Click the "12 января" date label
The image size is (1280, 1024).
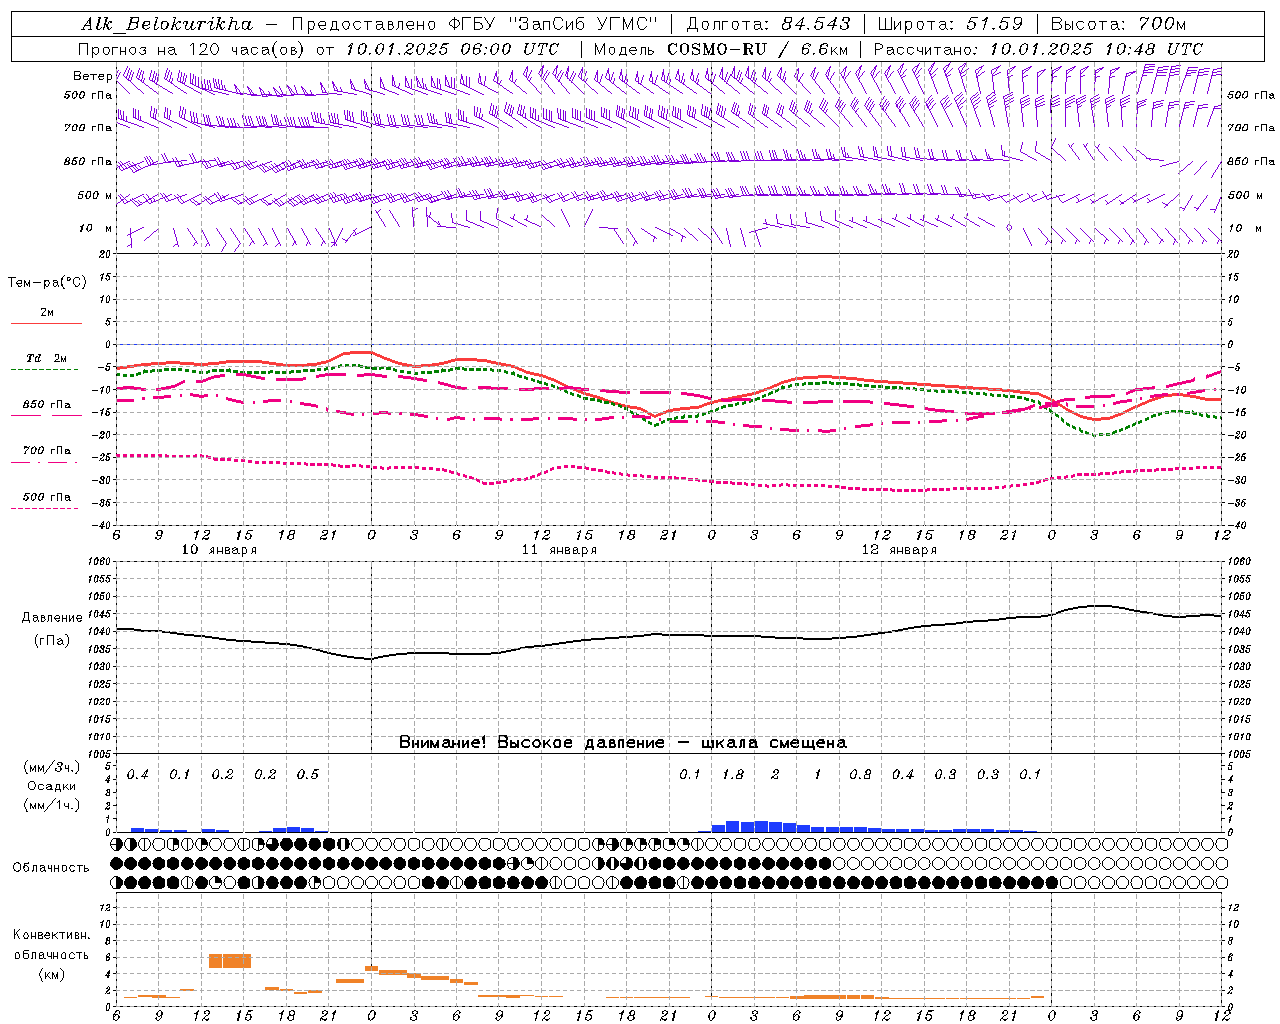pyautogui.click(x=899, y=550)
